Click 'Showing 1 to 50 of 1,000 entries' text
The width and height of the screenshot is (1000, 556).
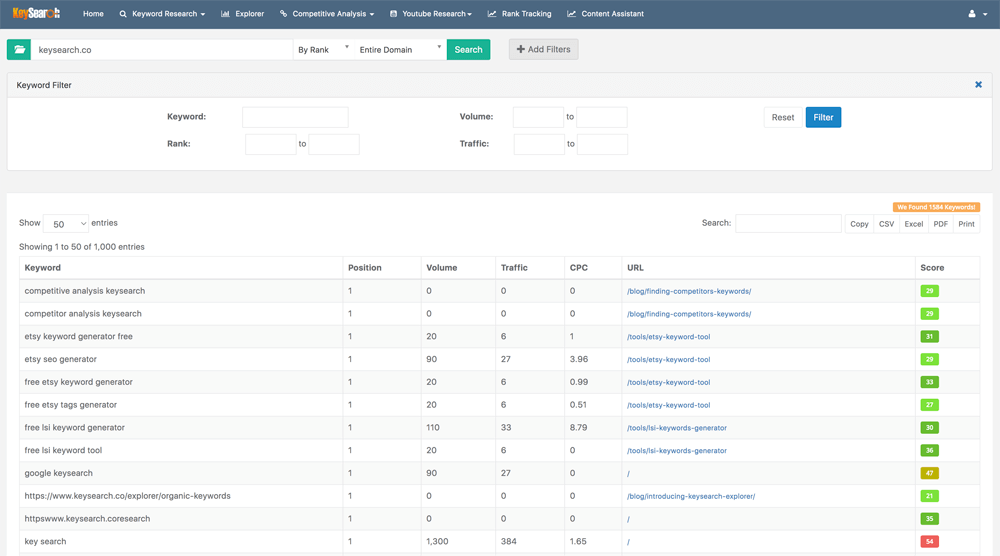coord(82,247)
